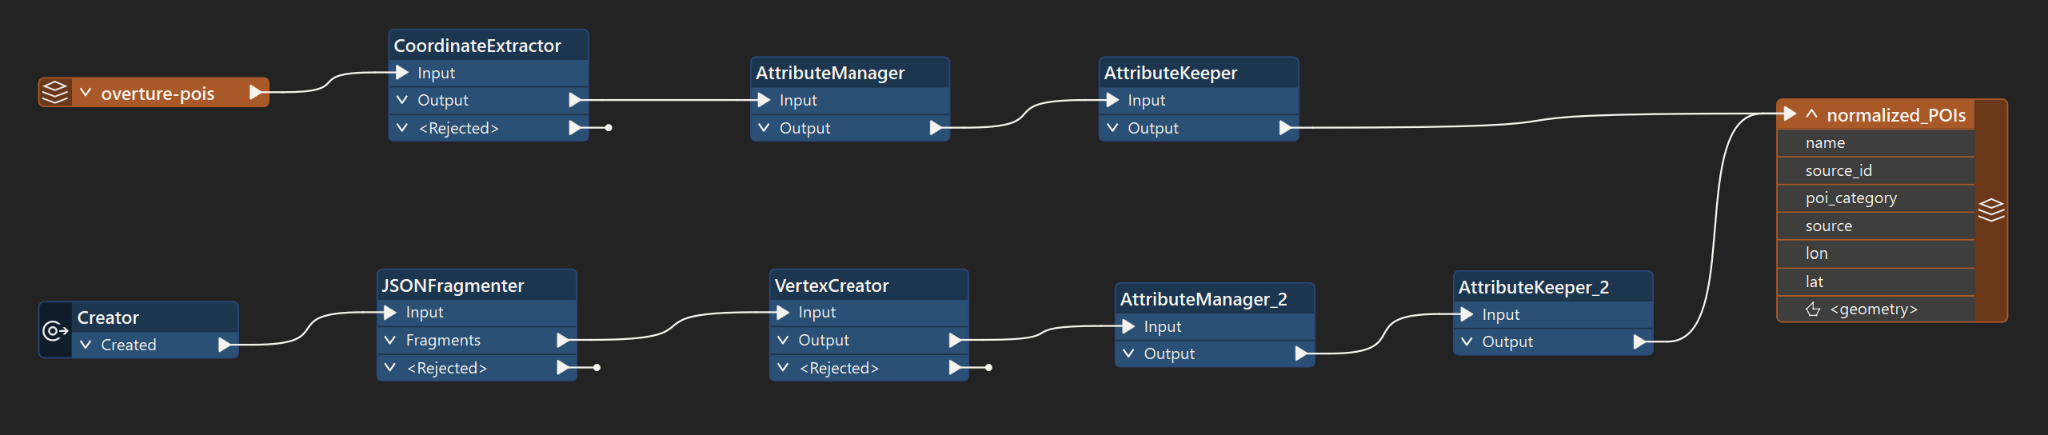
Task: Select the AttributeManager_2 transformer title
Action: [x=1203, y=299]
